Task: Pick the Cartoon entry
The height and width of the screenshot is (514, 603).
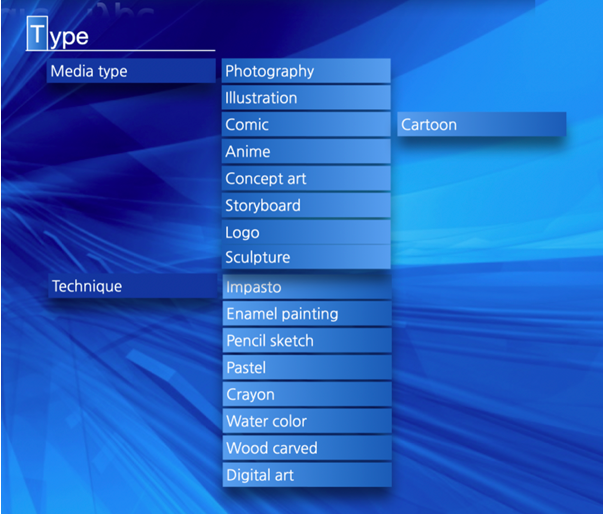Action: click(x=481, y=125)
